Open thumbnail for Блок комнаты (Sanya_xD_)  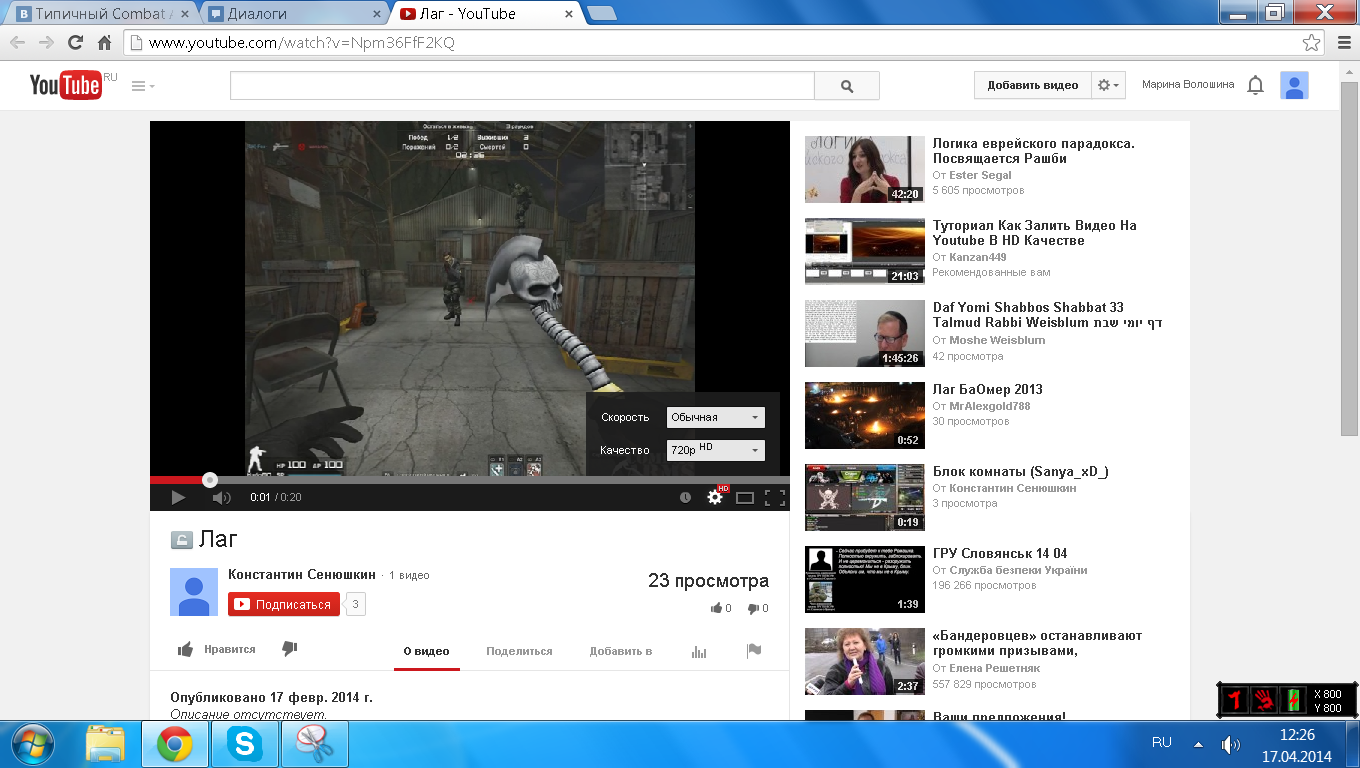click(865, 498)
